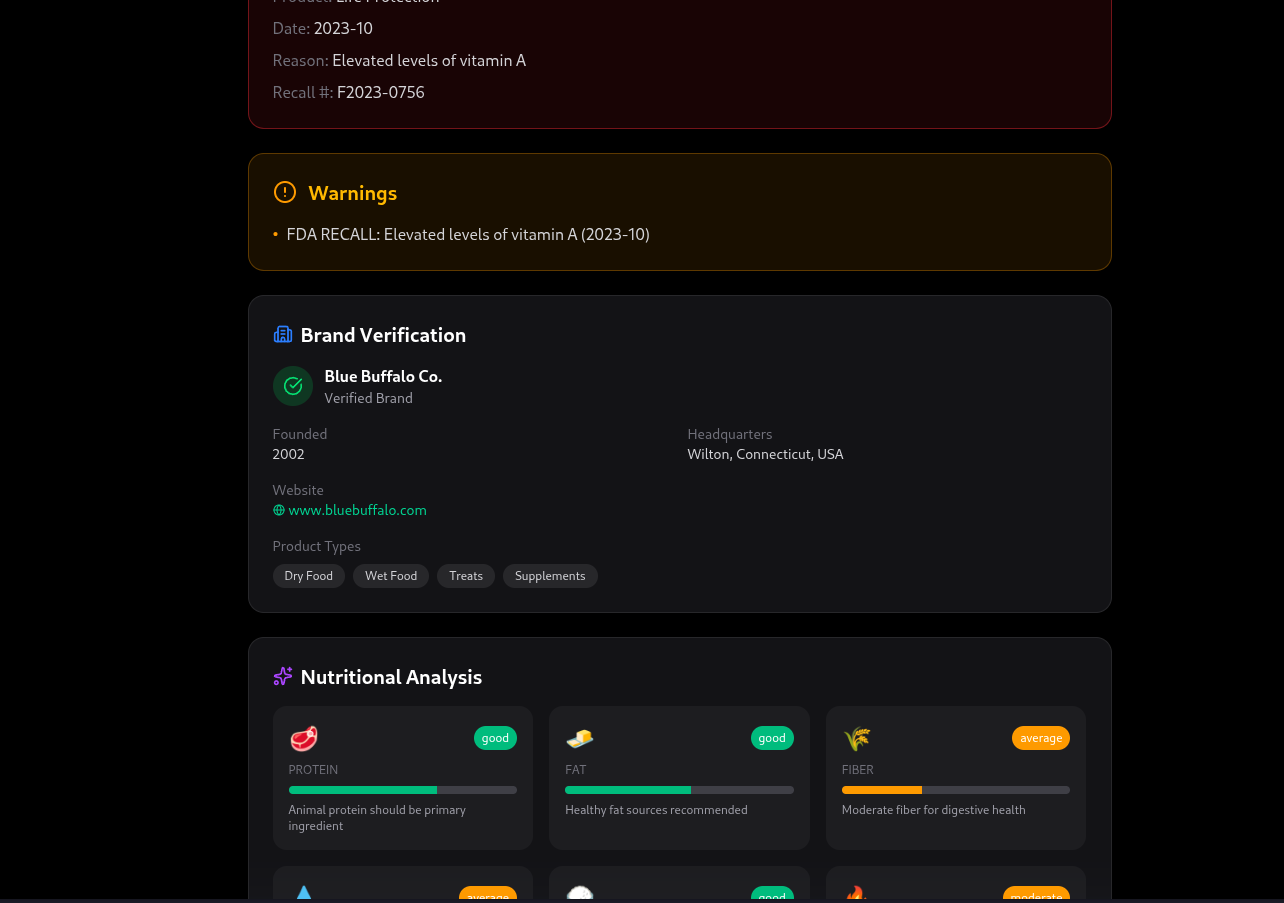
Task: Click the recall number F2023-0756
Action: tap(381, 92)
